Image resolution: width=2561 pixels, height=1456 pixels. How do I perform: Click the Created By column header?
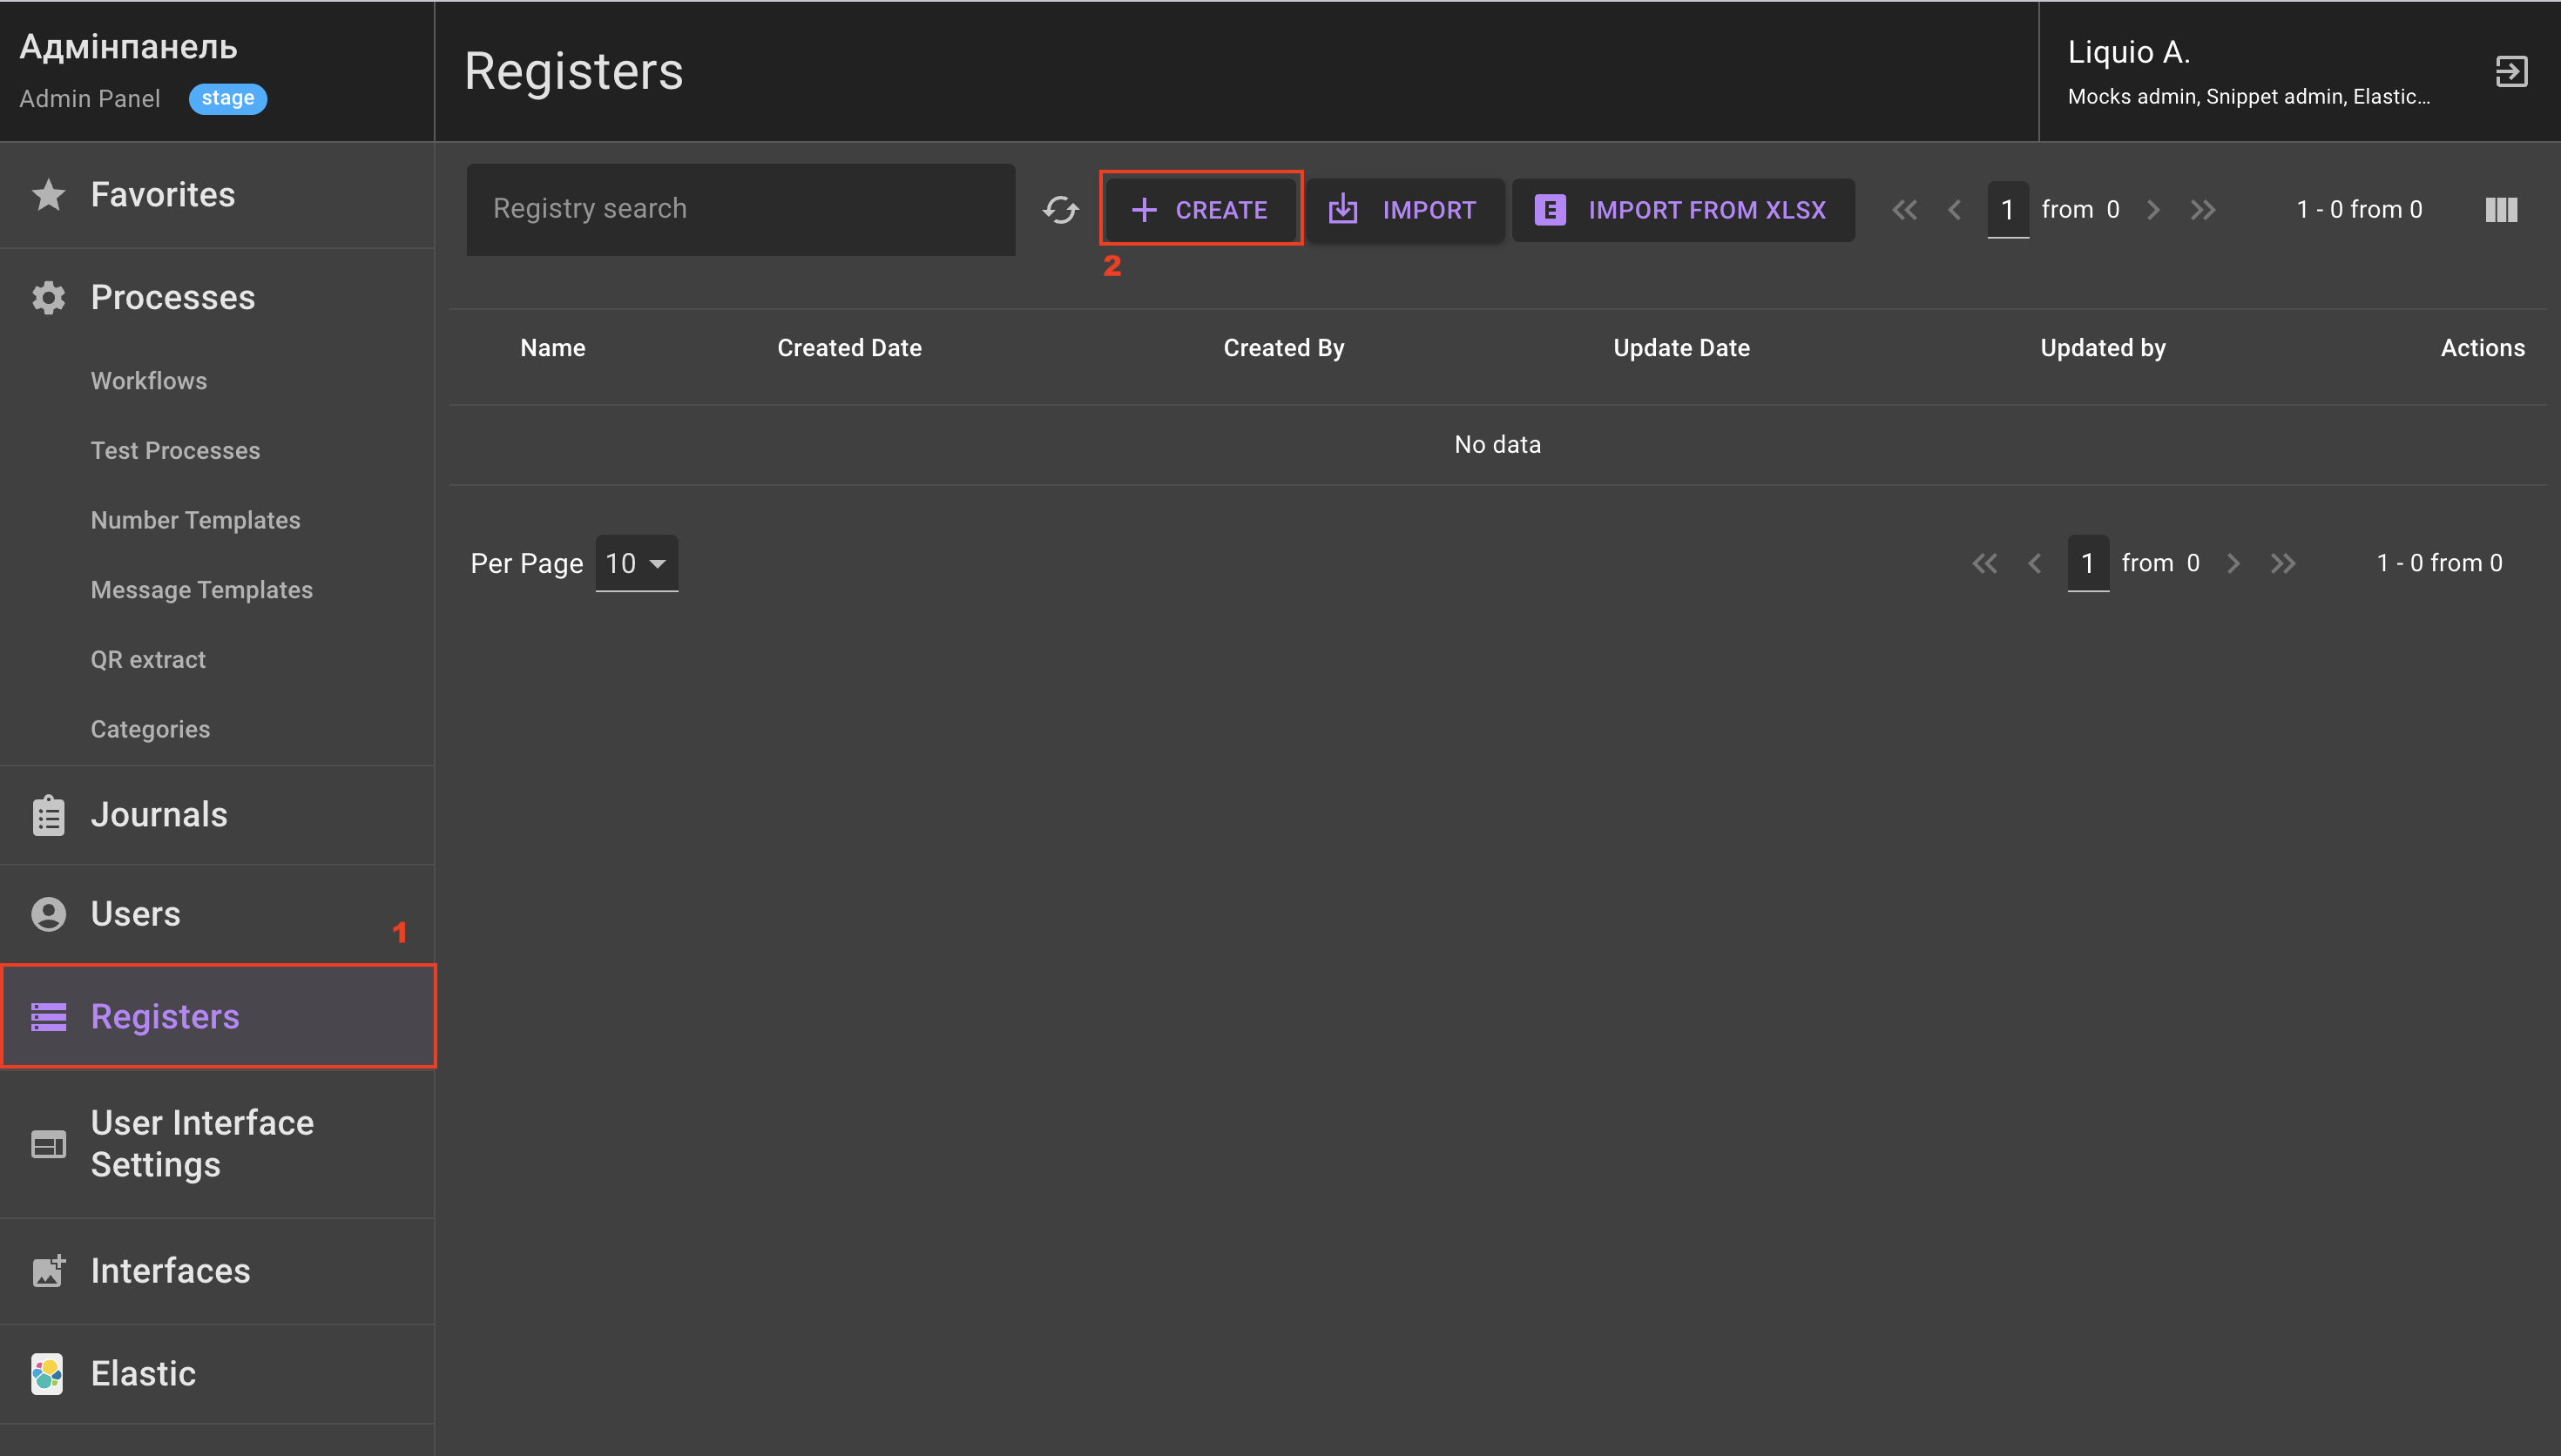pos(1284,348)
